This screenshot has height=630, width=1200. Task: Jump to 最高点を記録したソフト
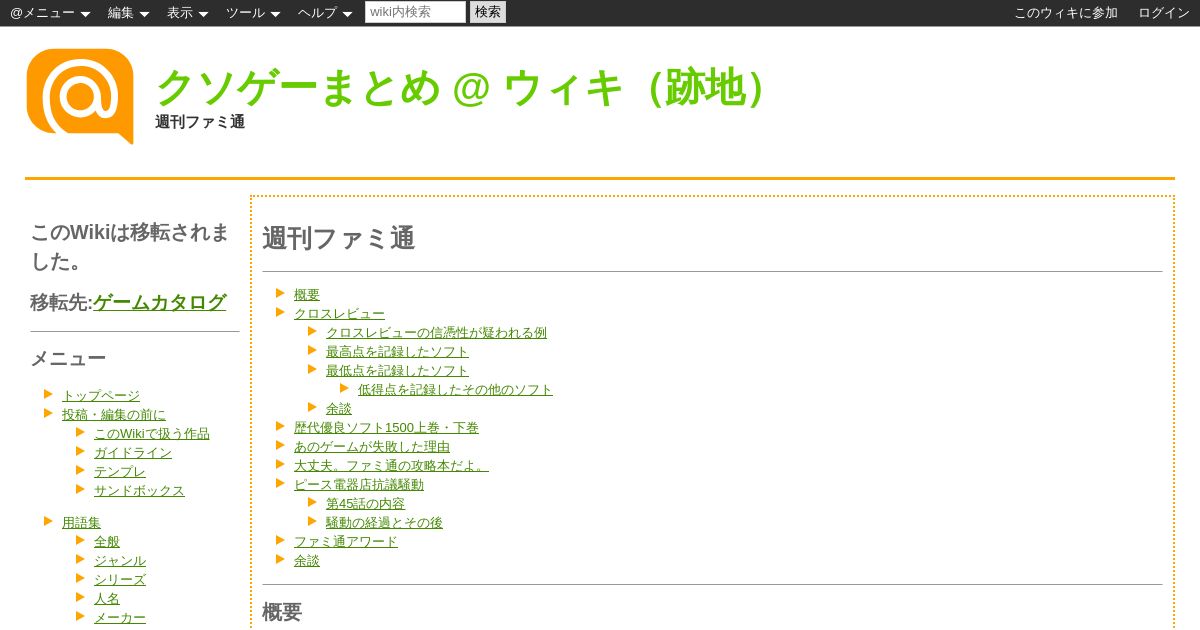tap(397, 352)
